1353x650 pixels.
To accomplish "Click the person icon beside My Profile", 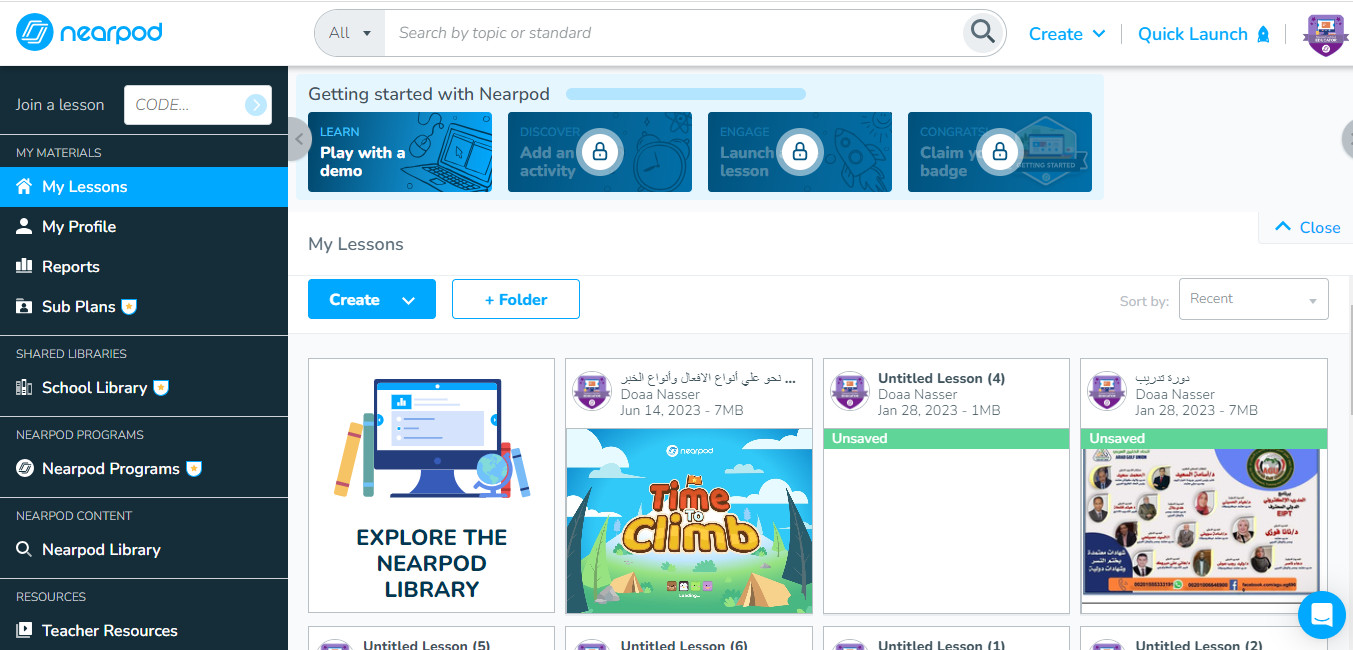I will point(24,227).
